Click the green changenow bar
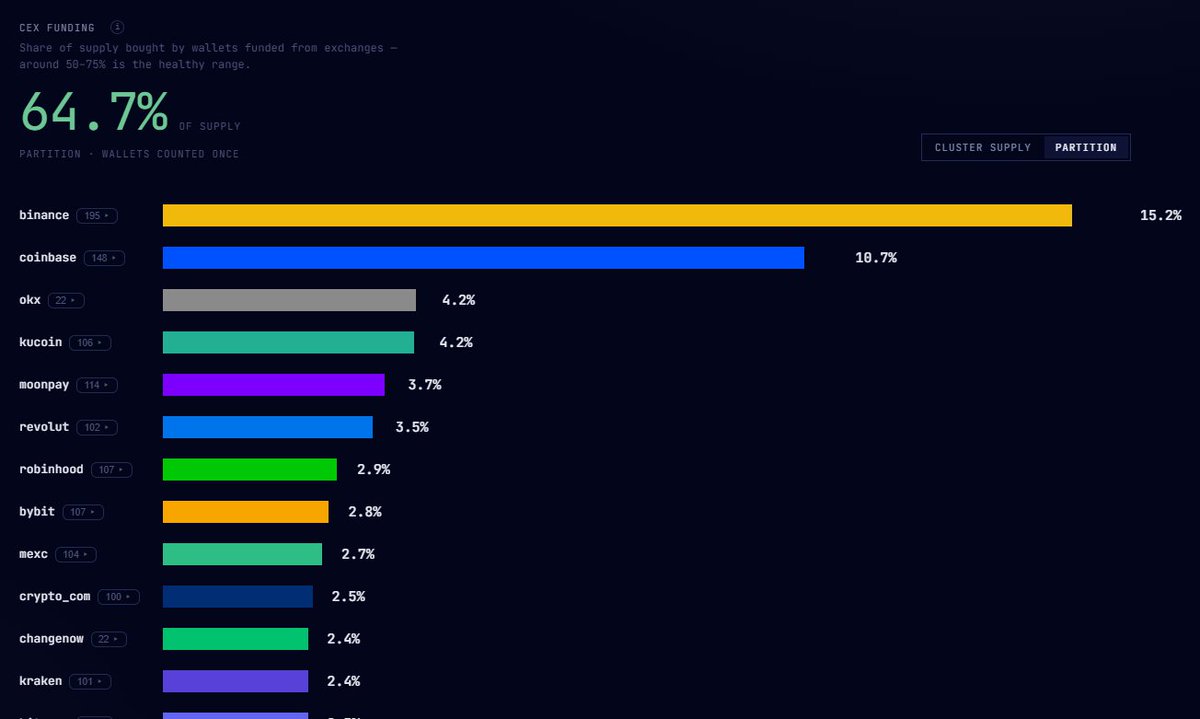 click(235, 639)
